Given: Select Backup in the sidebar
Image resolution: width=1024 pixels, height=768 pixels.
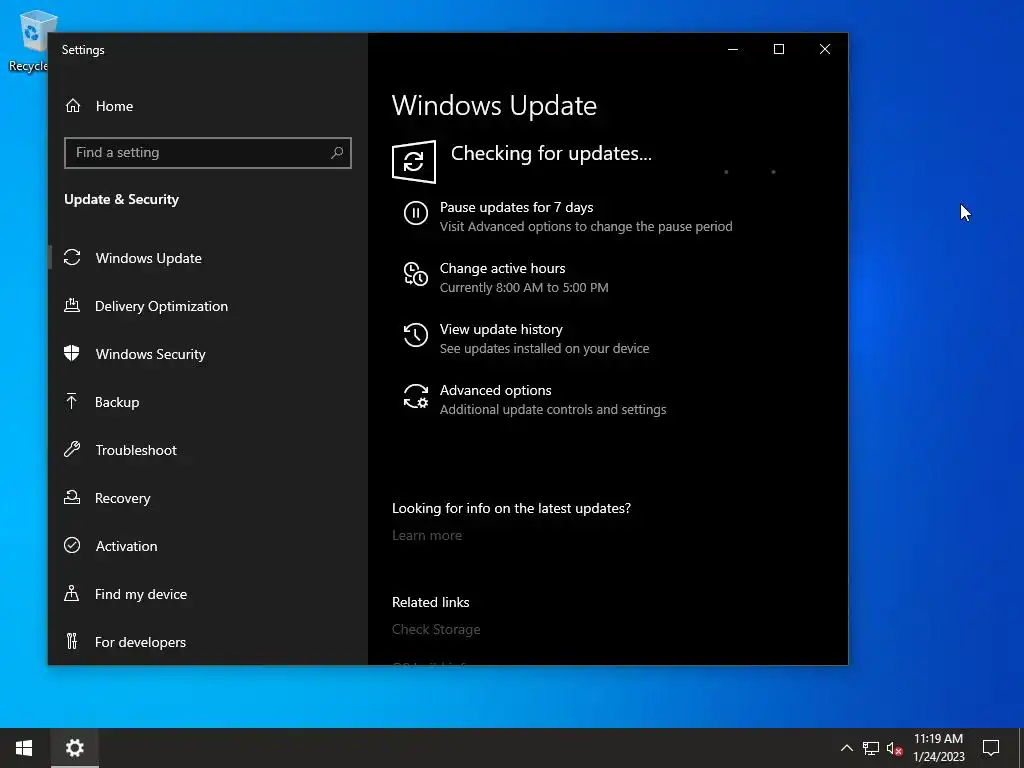Looking at the screenshot, I should 208,402.
